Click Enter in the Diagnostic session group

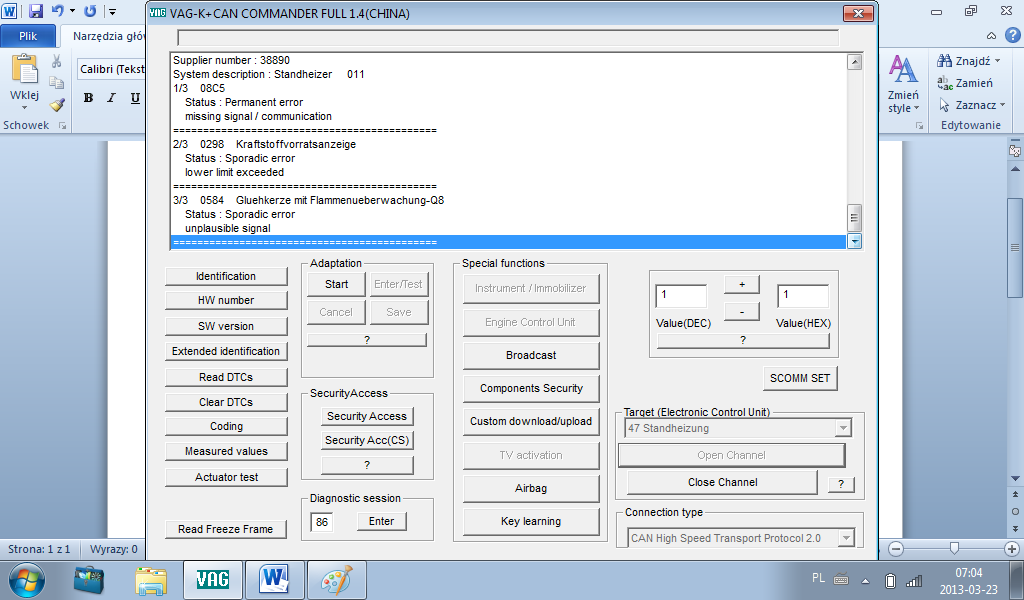coord(381,521)
